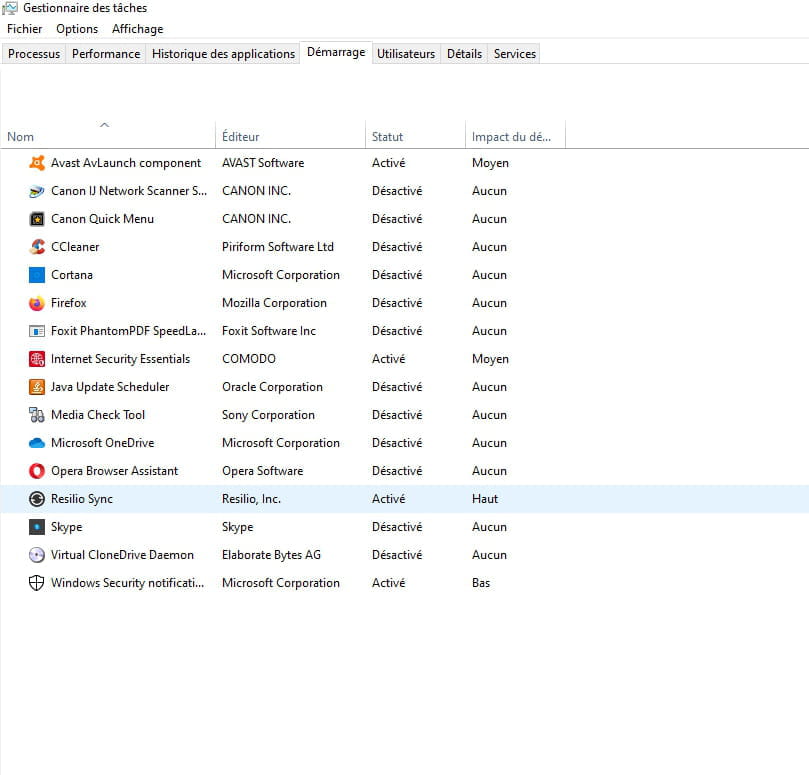Click the Java Update Scheduler icon
This screenshot has height=775, width=809.
(x=37, y=387)
